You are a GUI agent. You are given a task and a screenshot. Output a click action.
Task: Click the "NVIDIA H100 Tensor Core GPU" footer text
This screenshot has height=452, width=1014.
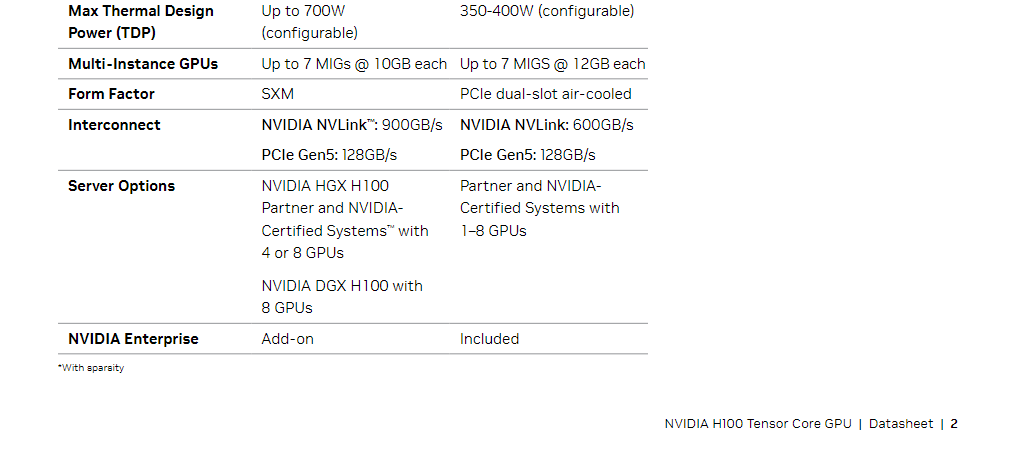[x=757, y=424]
